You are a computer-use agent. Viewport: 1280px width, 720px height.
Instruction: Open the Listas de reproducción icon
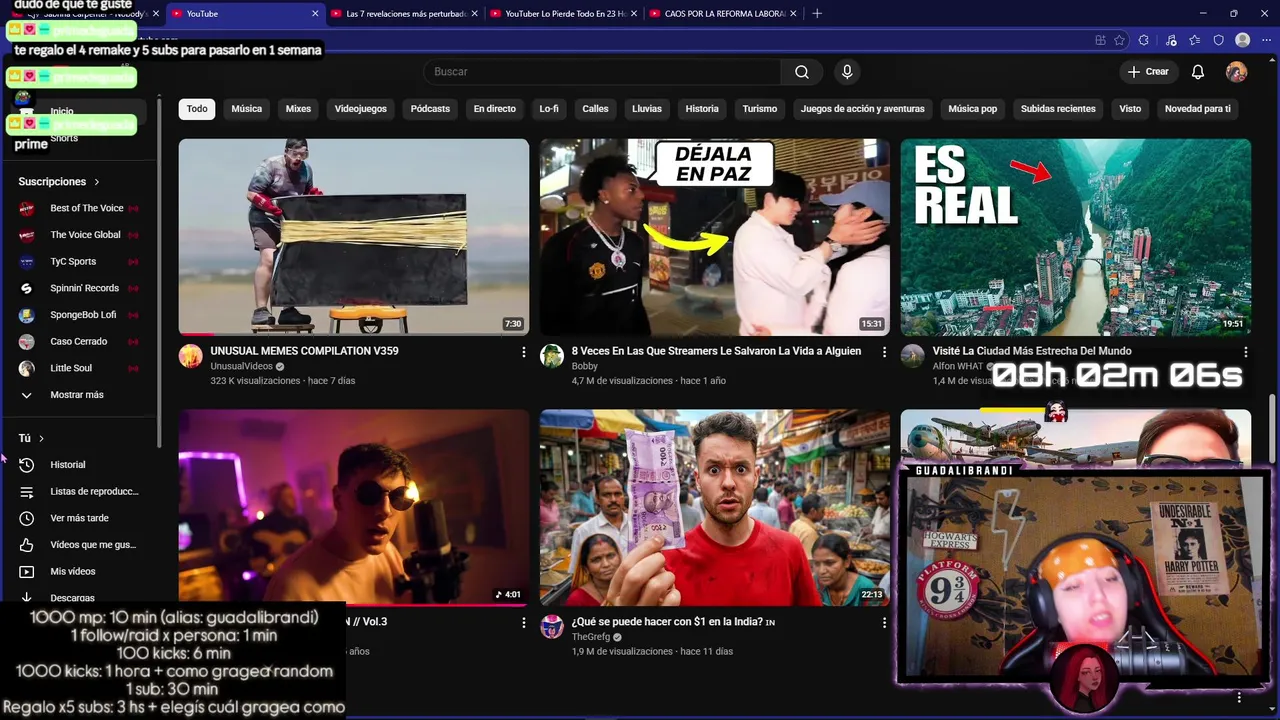tap(27, 492)
